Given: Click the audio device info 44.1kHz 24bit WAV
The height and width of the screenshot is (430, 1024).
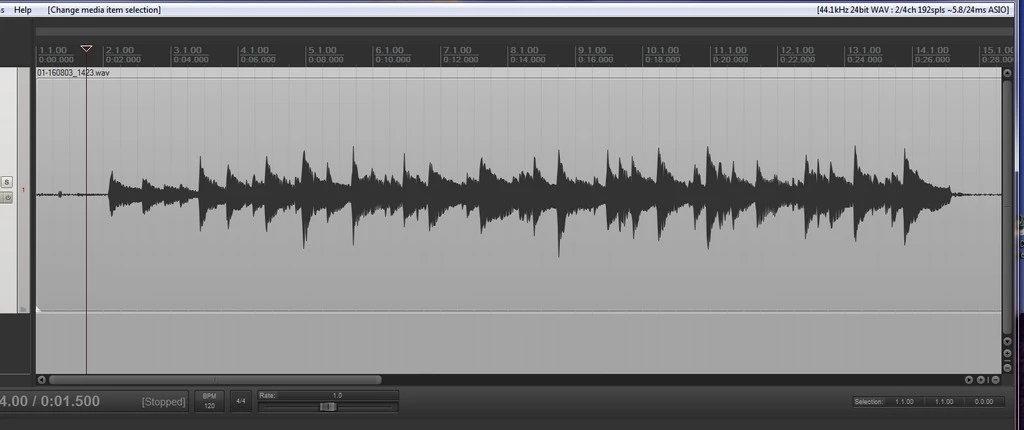Looking at the screenshot, I should tap(914, 9).
